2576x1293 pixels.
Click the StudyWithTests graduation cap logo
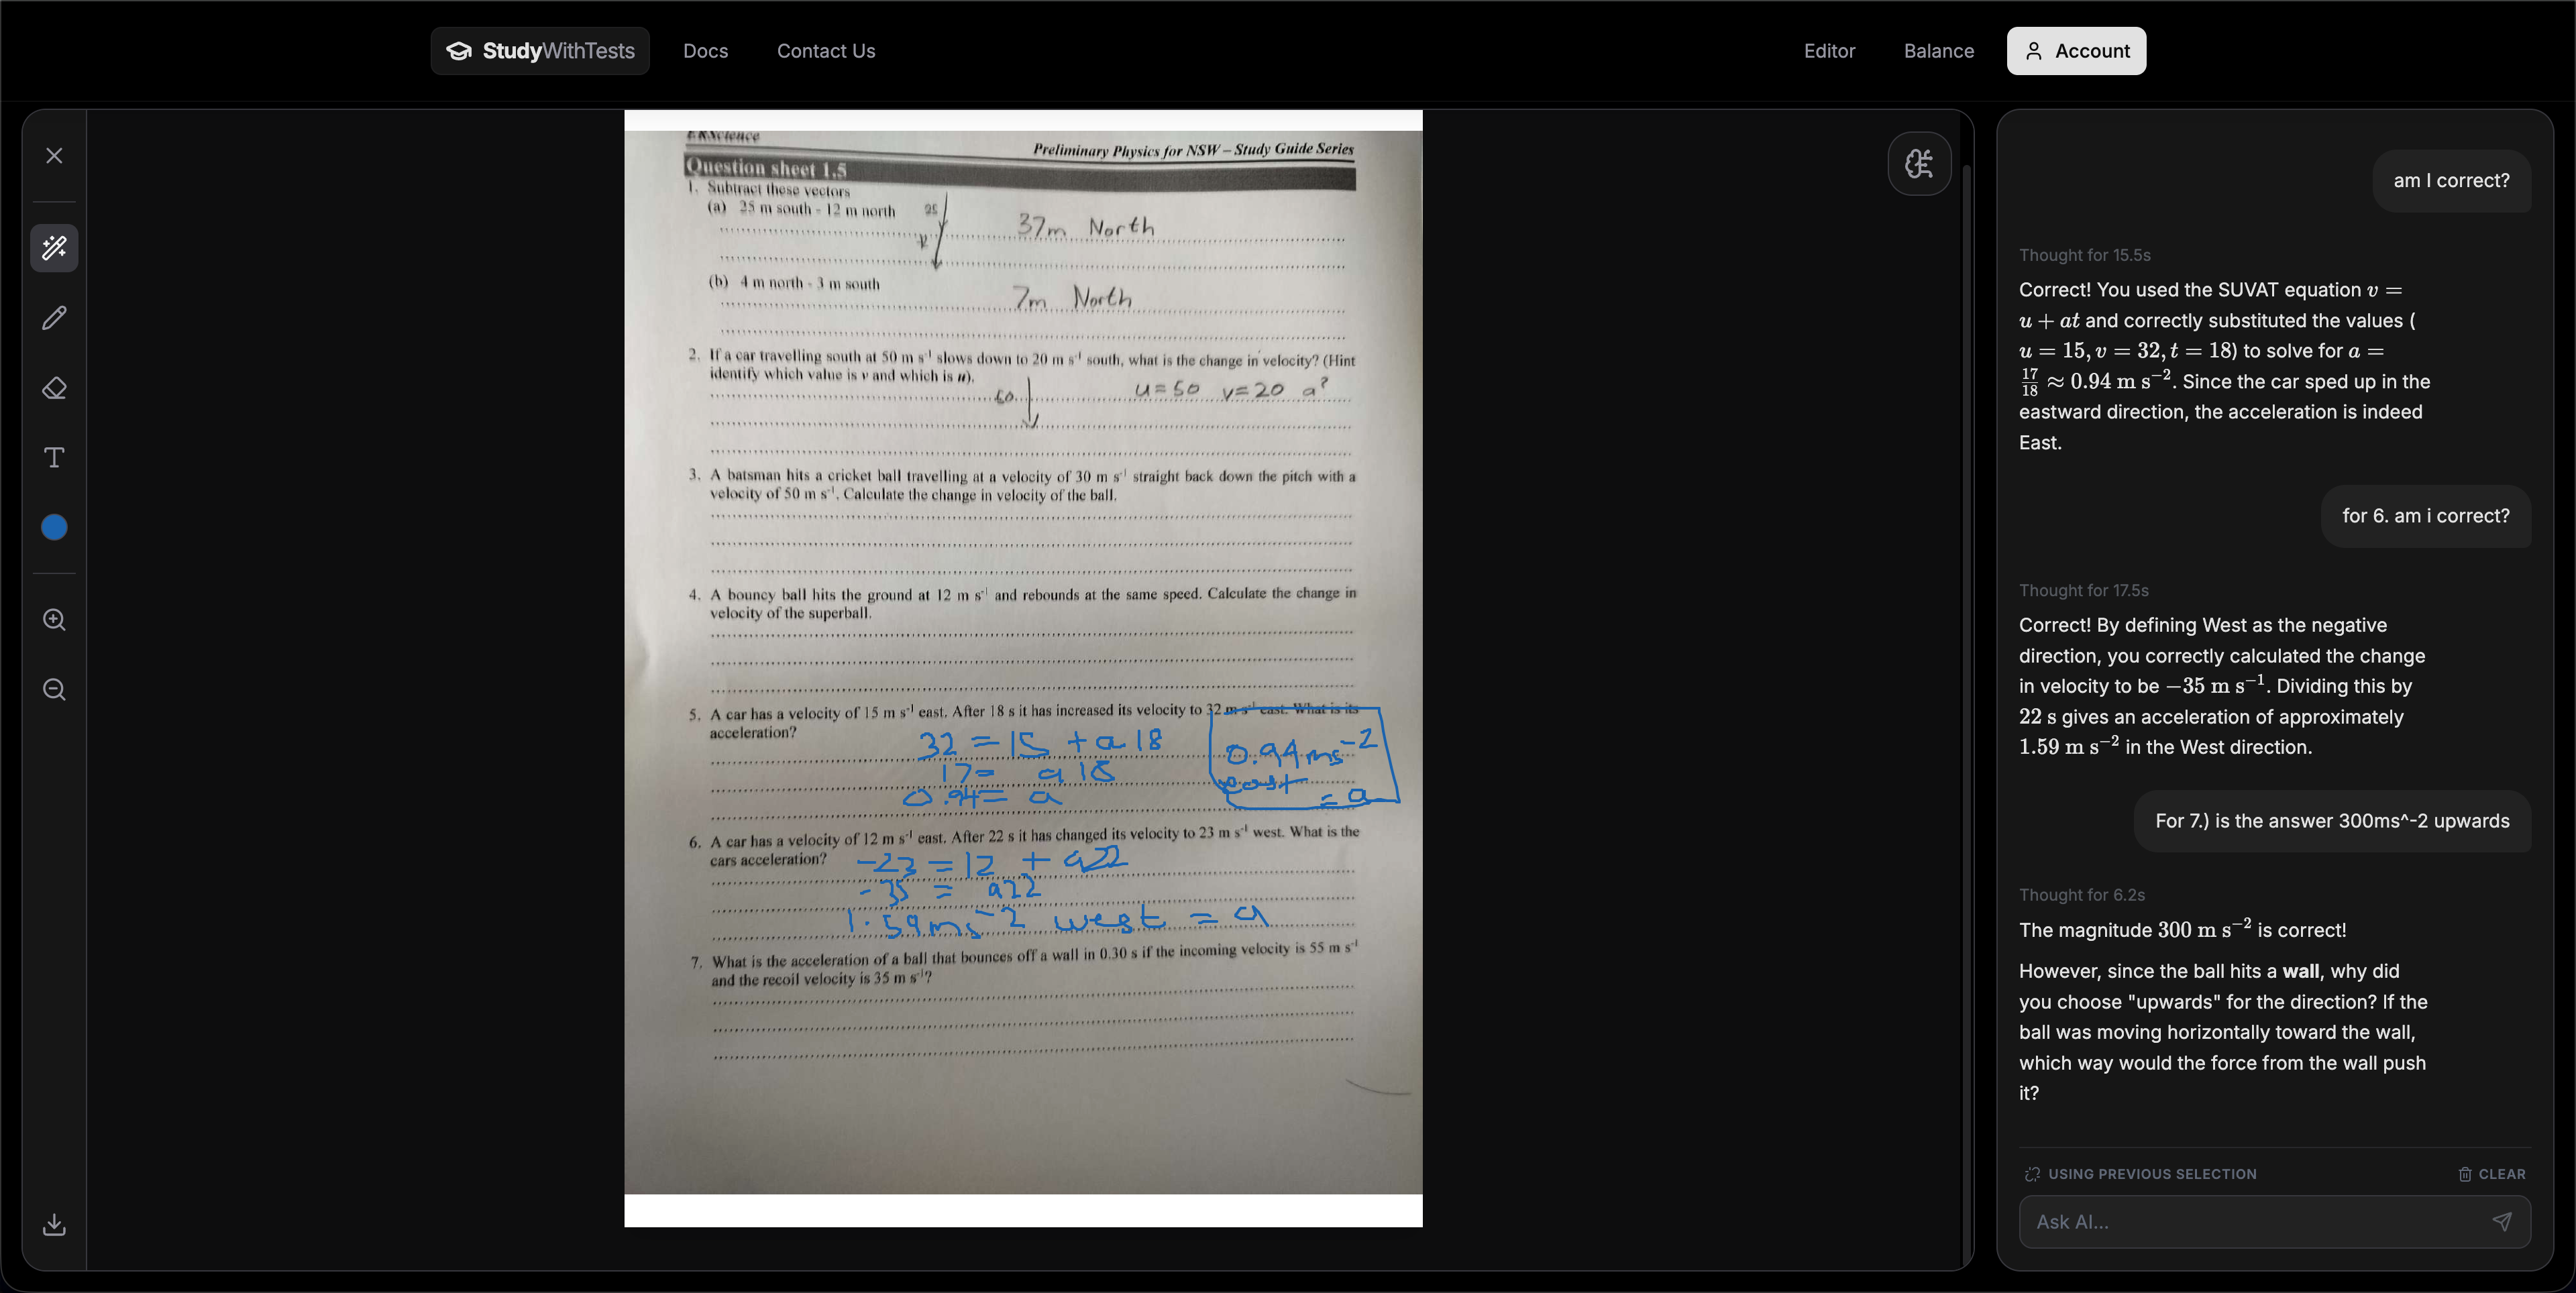click(459, 51)
